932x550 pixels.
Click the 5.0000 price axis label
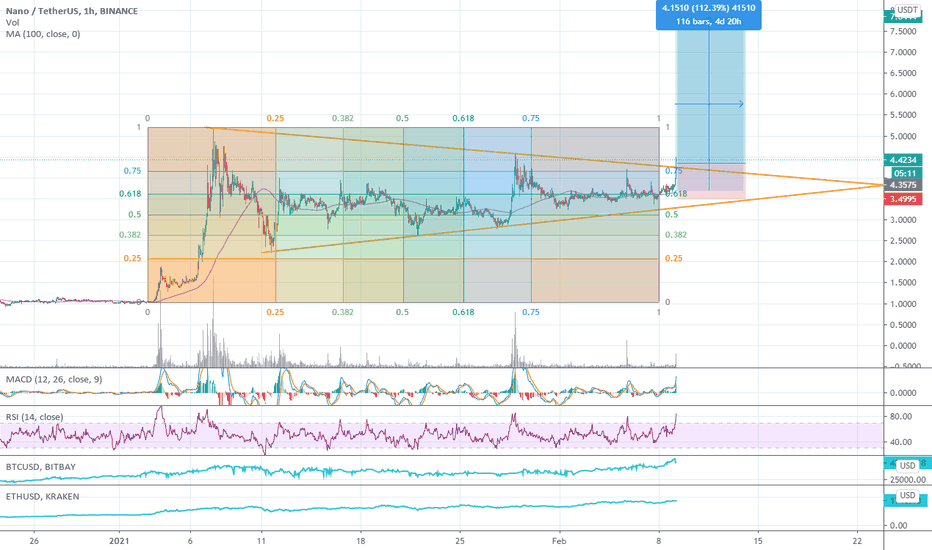[903, 136]
